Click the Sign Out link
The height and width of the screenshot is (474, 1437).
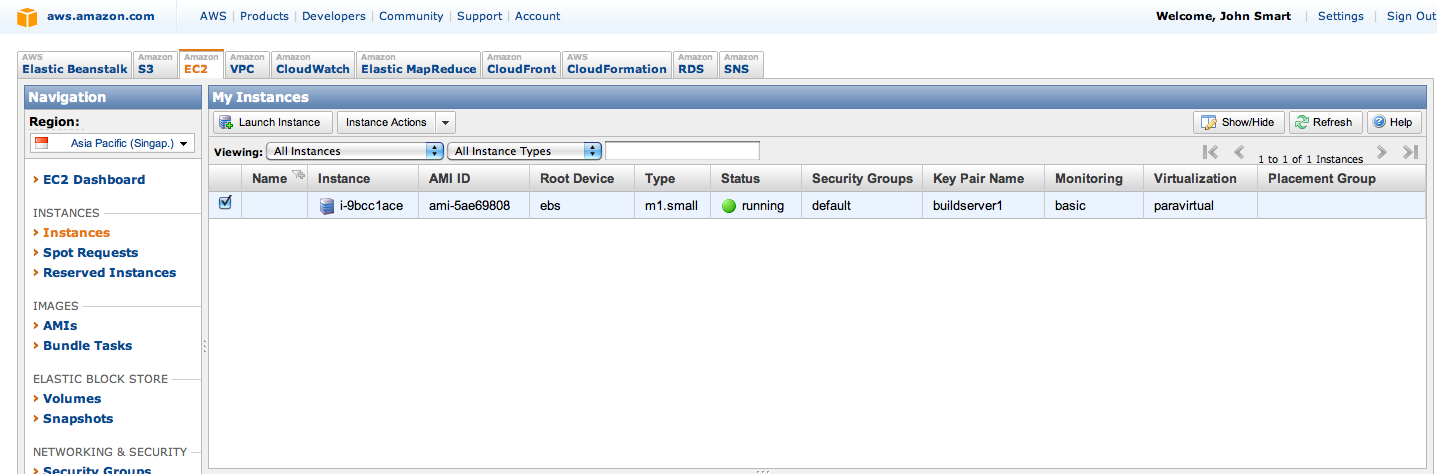tap(1411, 16)
